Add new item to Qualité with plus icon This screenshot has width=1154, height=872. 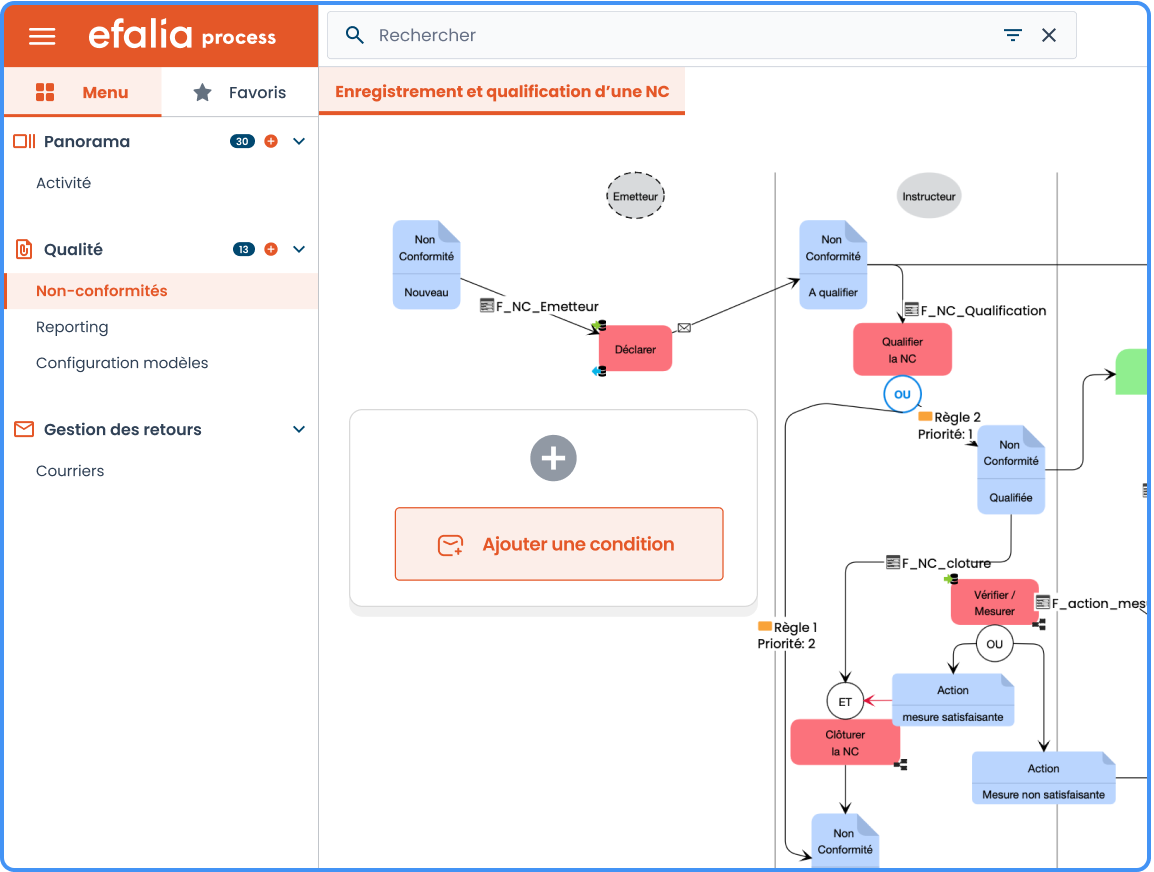click(271, 249)
